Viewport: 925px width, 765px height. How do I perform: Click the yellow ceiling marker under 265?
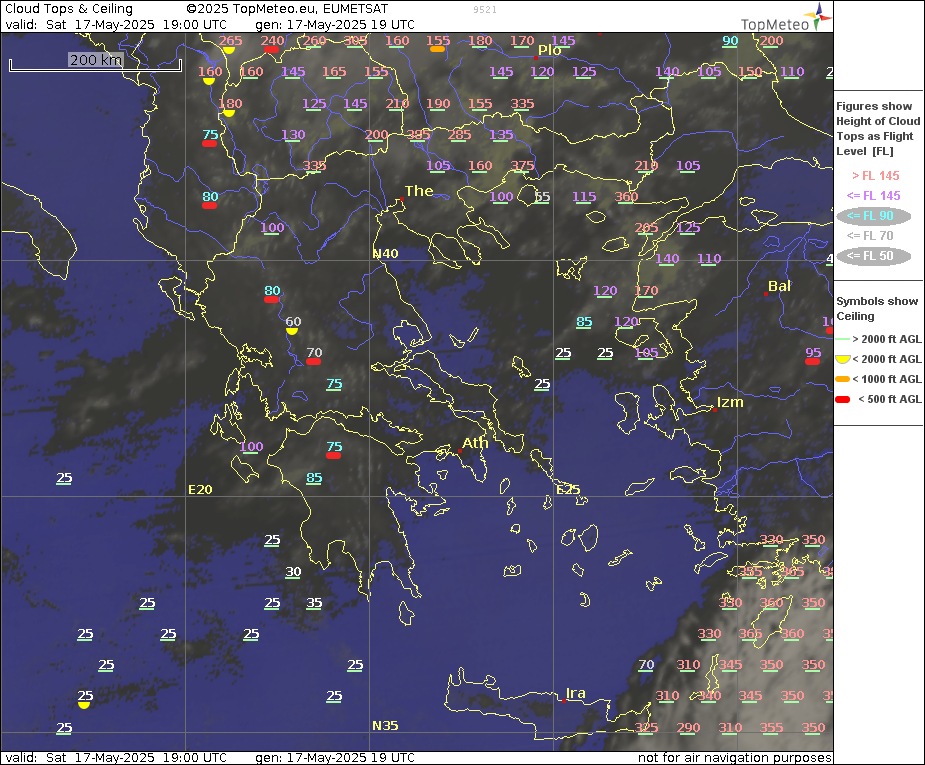click(229, 50)
